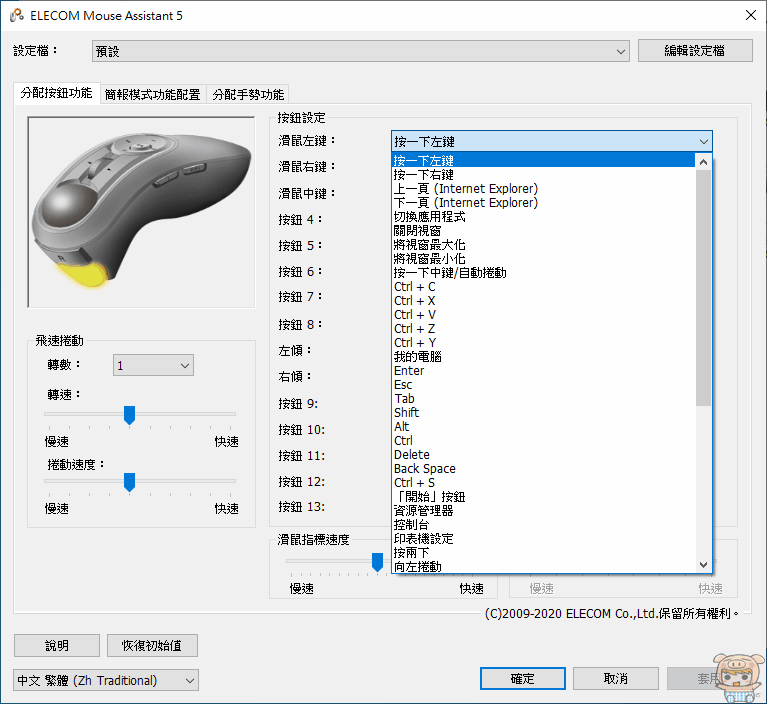This screenshot has width=767, height=704.
Task: Switch to the 簡報模式功能配置 tab
Action: point(153,94)
